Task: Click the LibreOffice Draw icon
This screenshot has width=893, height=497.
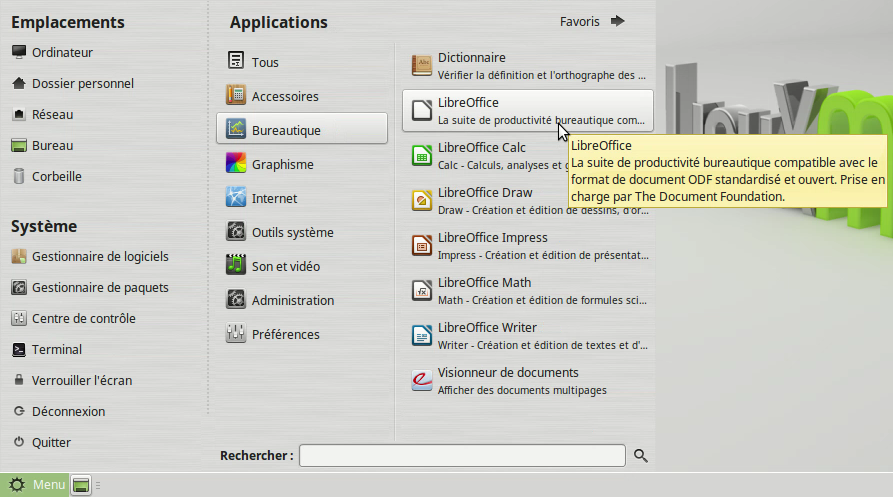Action: click(421, 200)
